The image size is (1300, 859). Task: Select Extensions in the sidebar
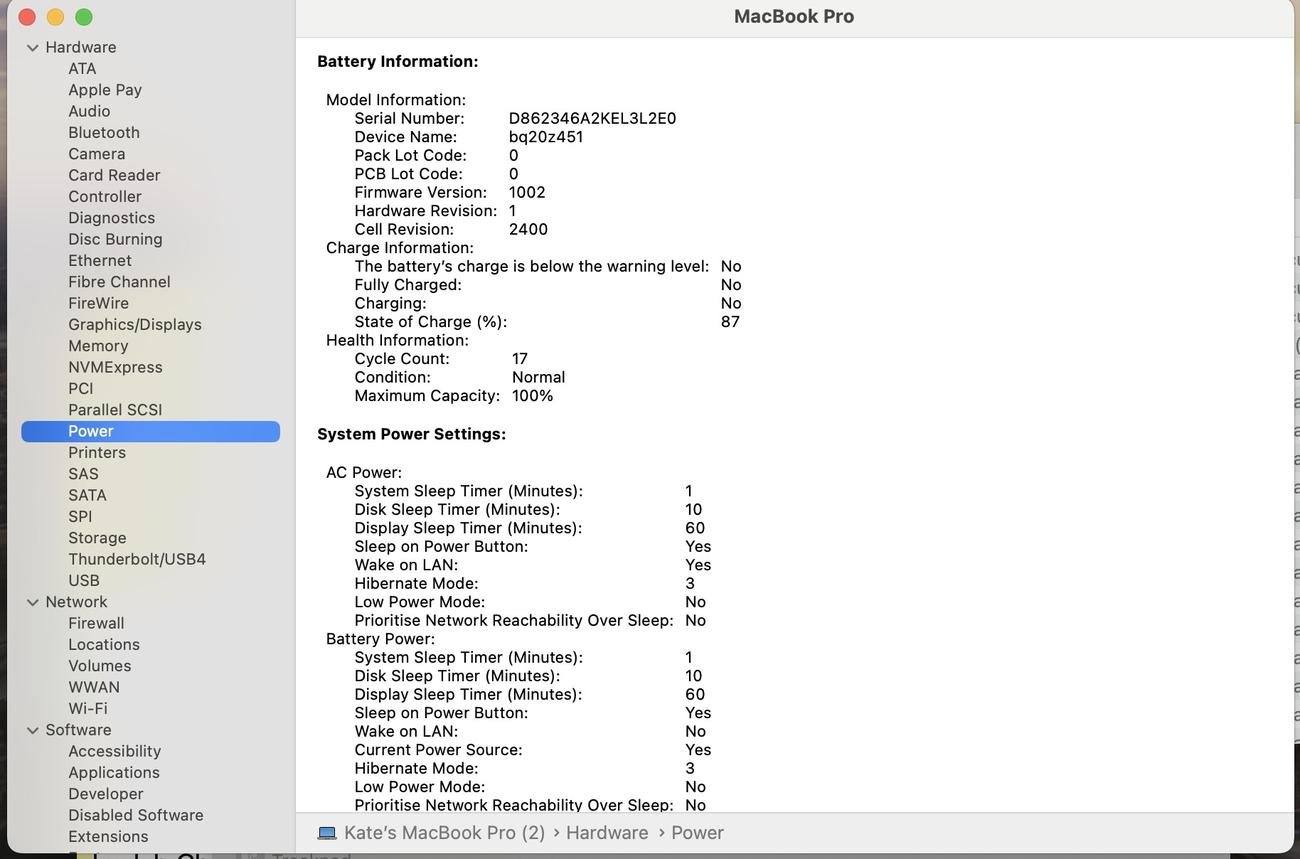pos(108,837)
